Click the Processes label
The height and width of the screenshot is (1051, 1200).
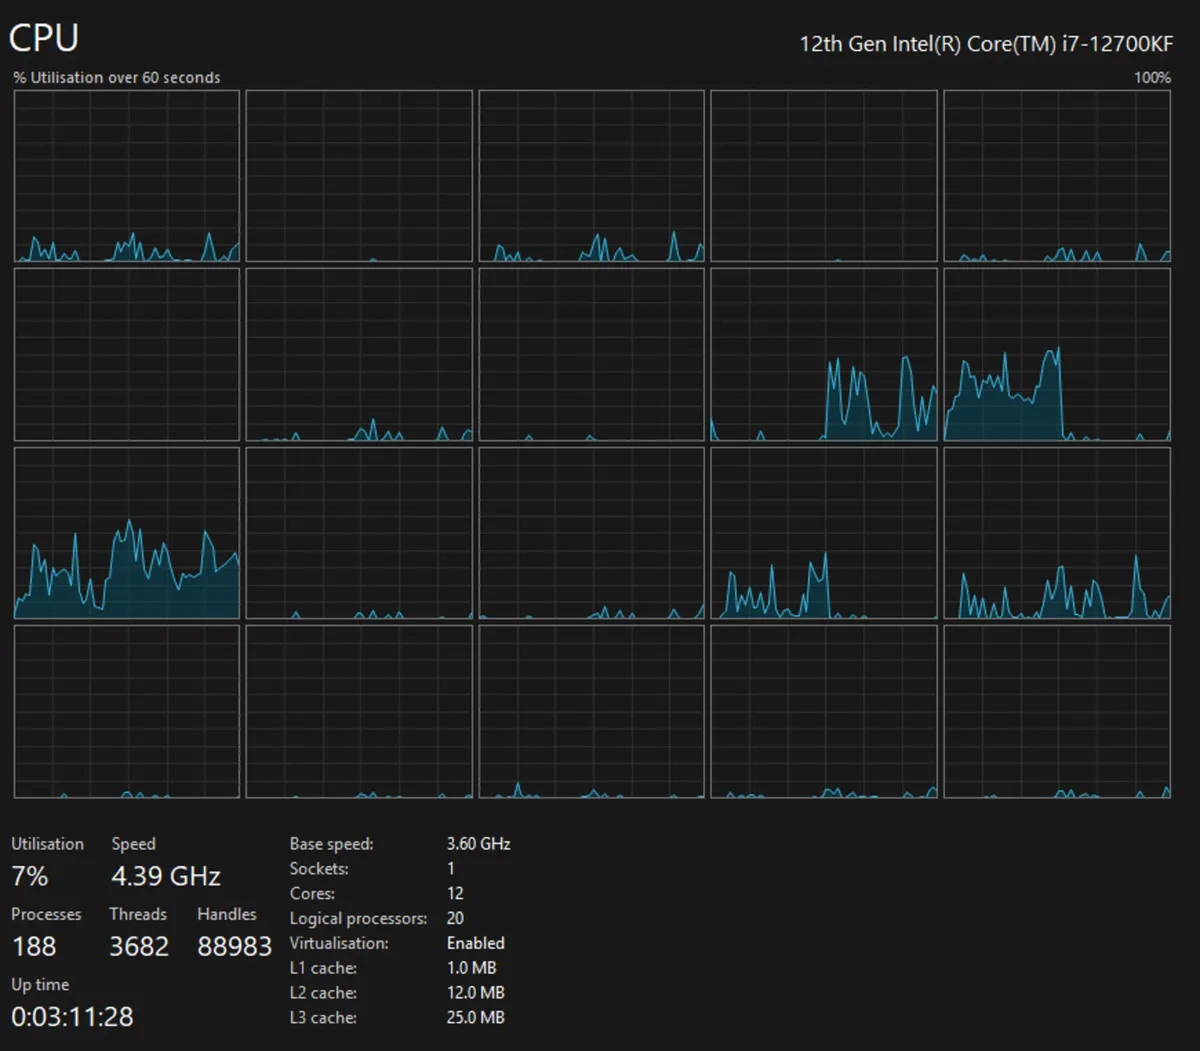tap(46, 914)
